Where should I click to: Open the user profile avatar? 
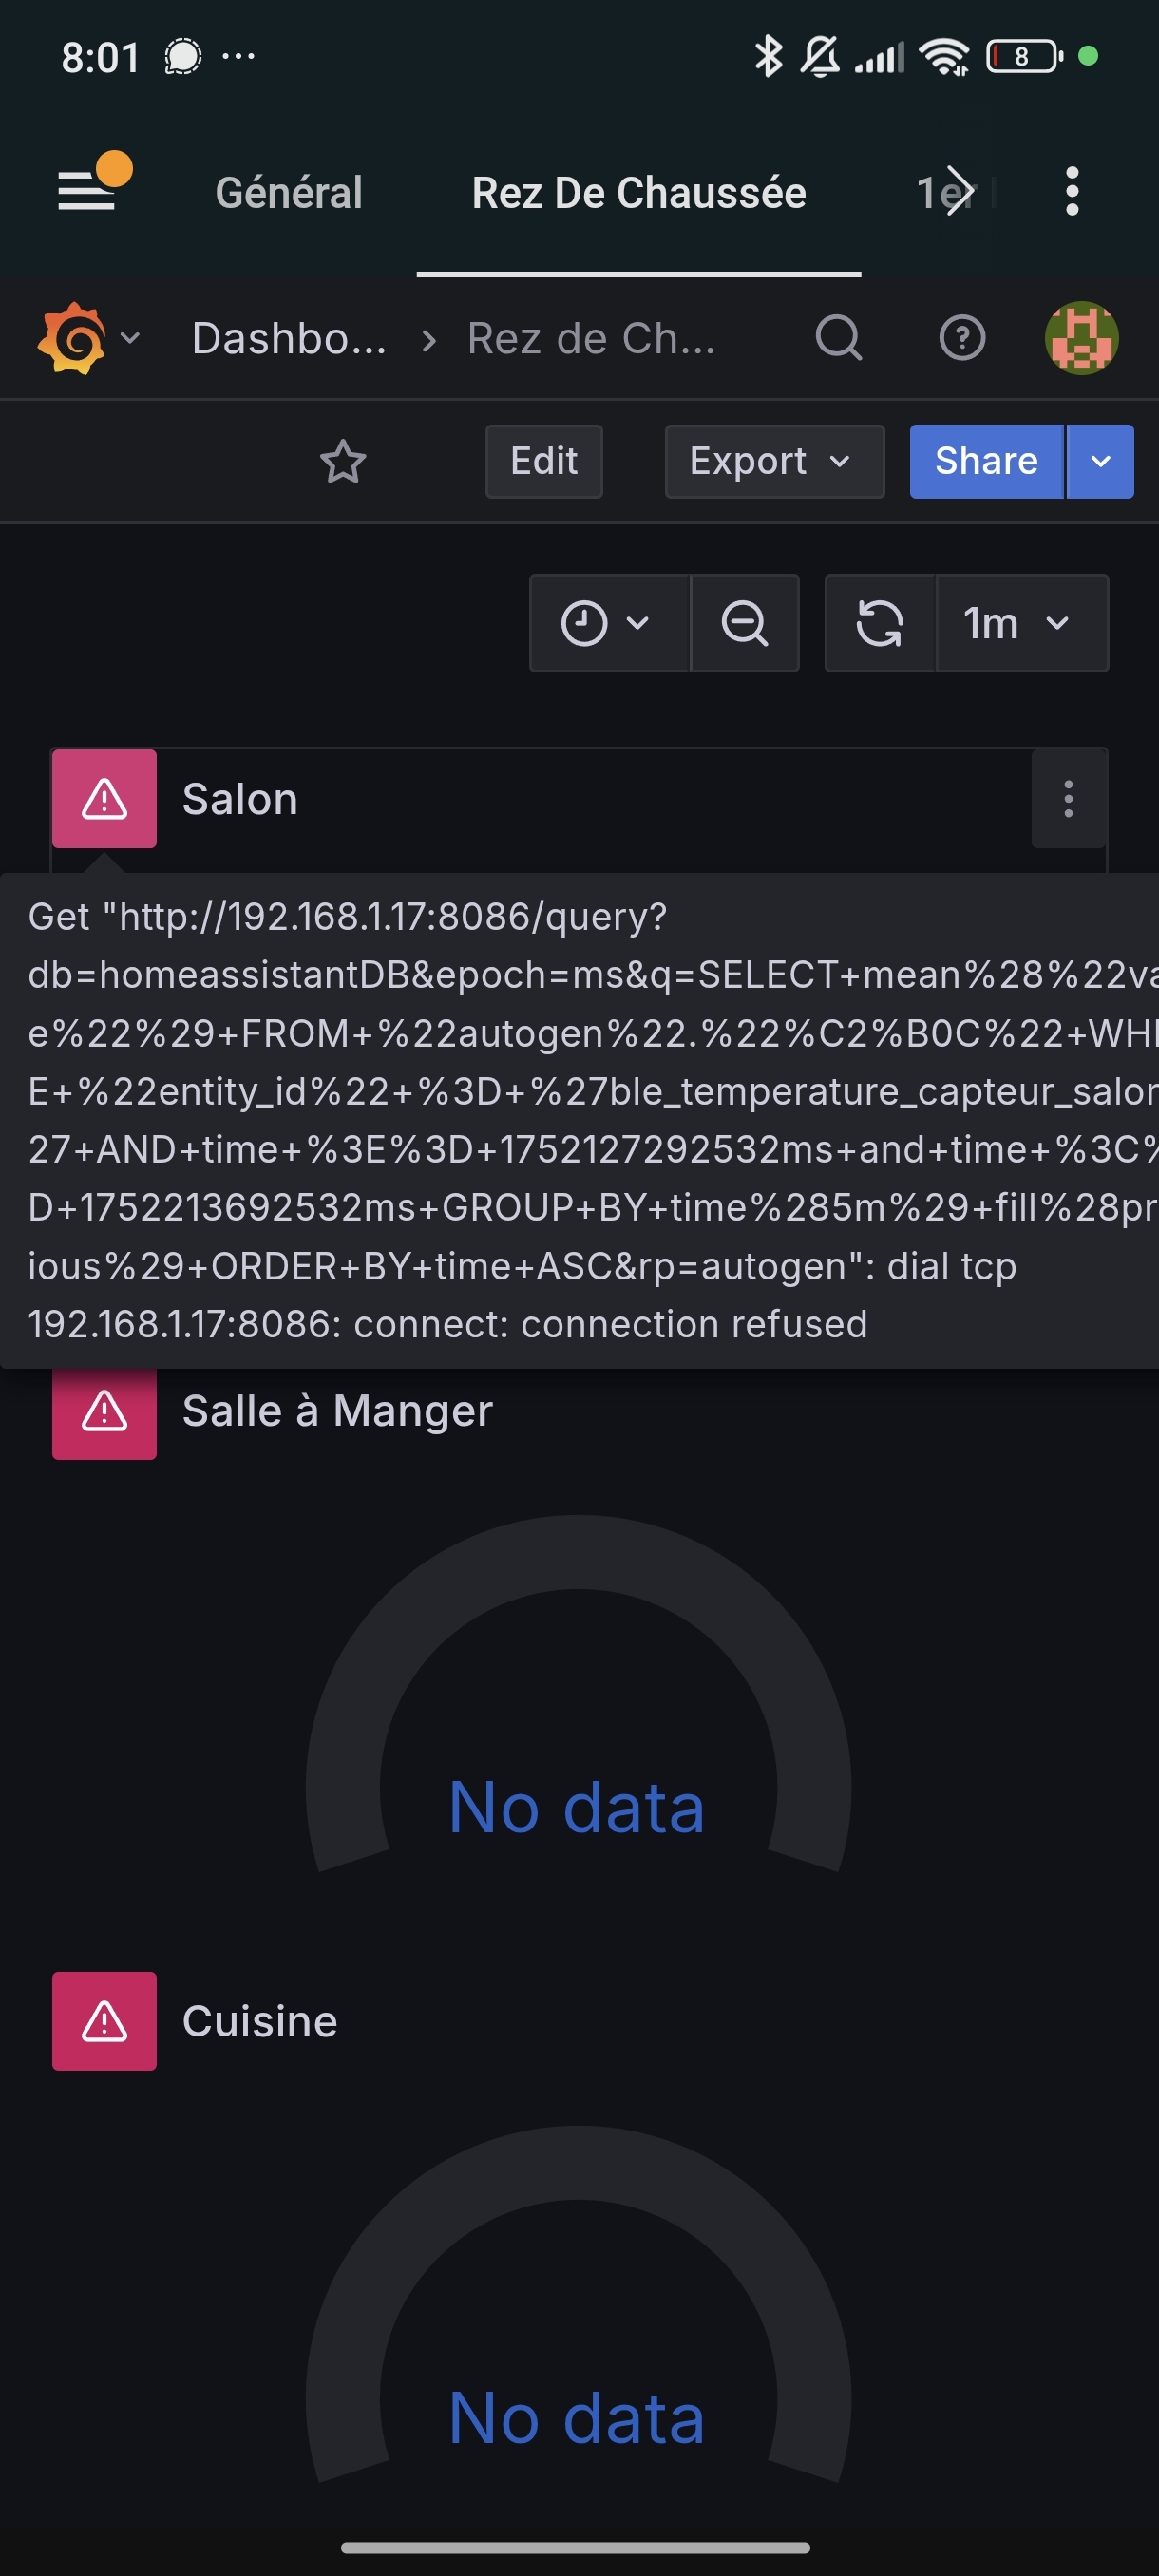(x=1081, y=338)
